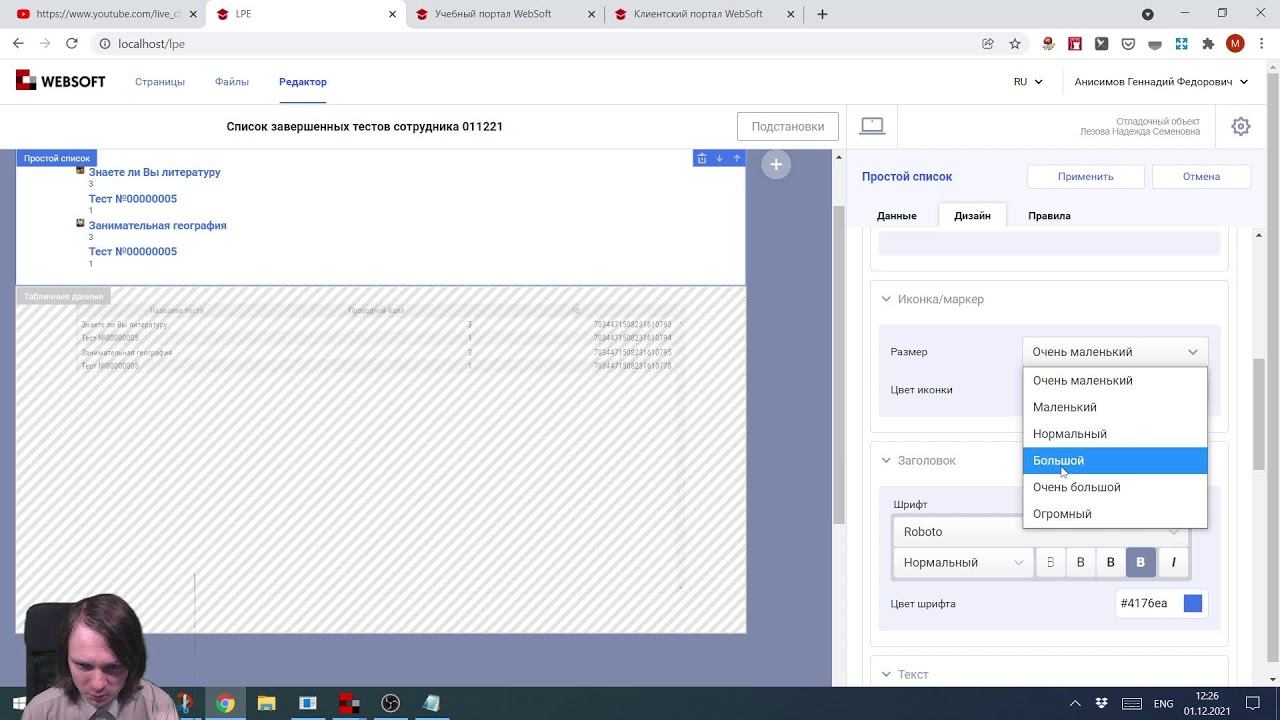Switch to the Учебный портал WebSoft tab
This screenshot has width=1280, height=720.
click(499, 14)
